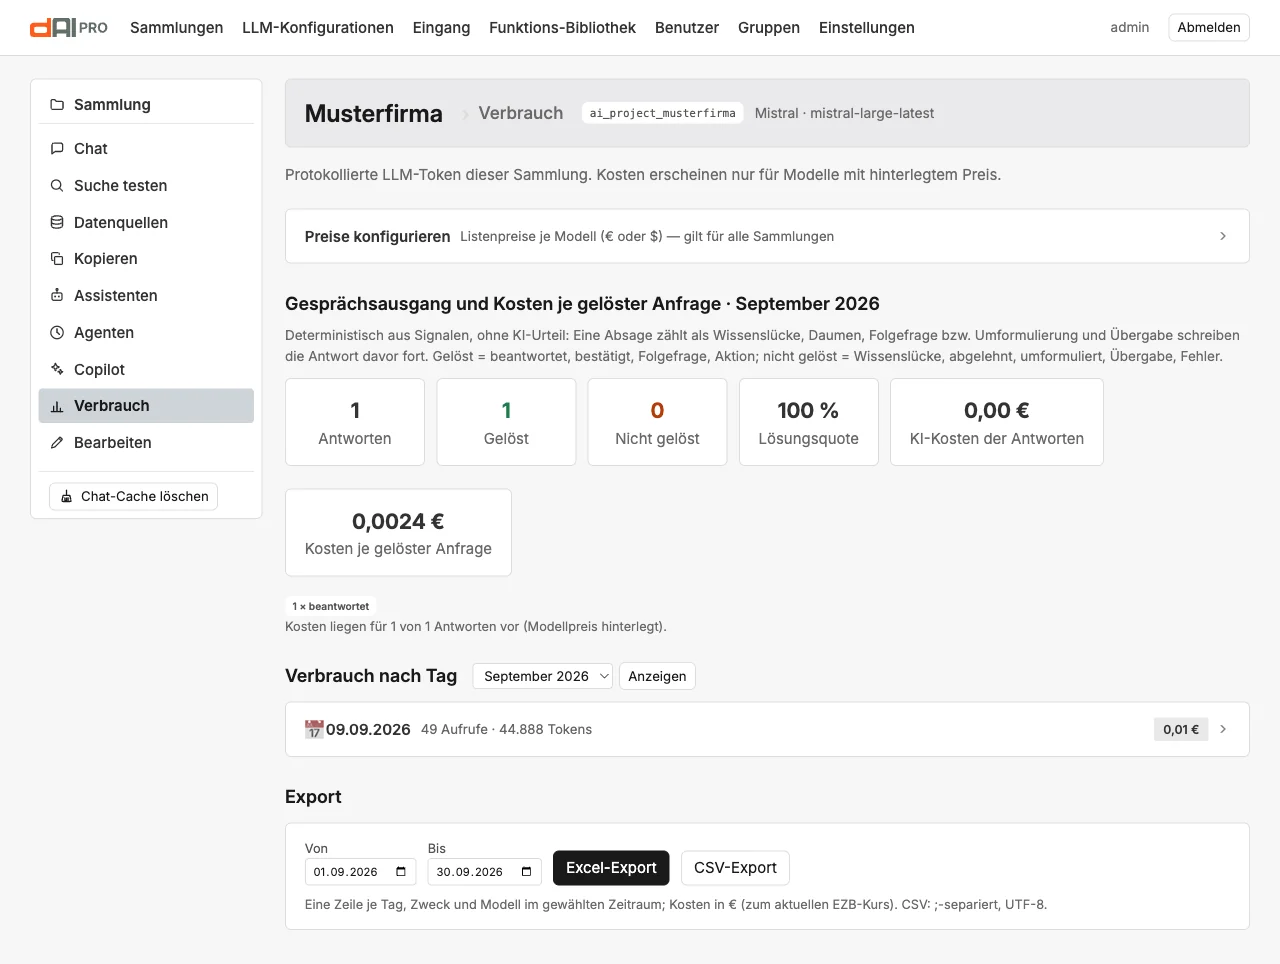Click the admin username label
1280x964 pixels.
click(1130, 28)
